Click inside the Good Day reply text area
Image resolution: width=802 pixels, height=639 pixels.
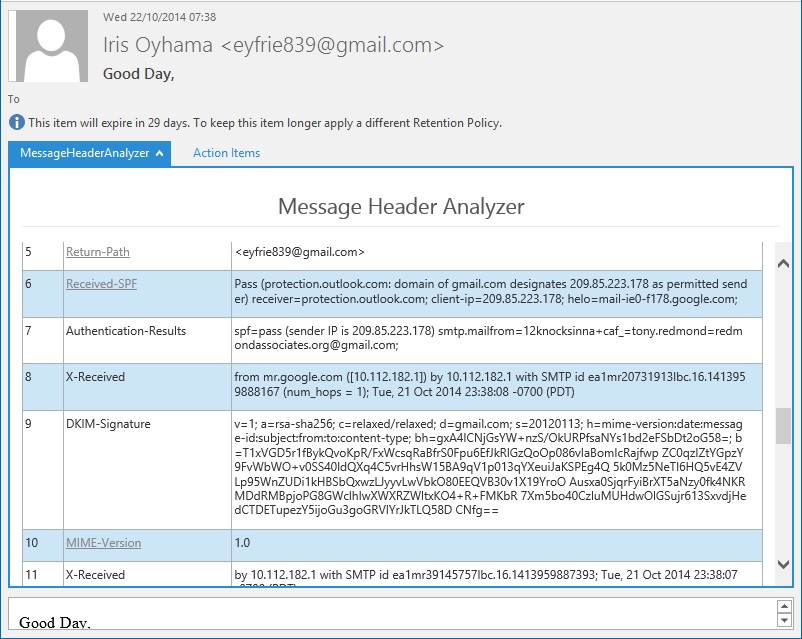click(300, 620)
